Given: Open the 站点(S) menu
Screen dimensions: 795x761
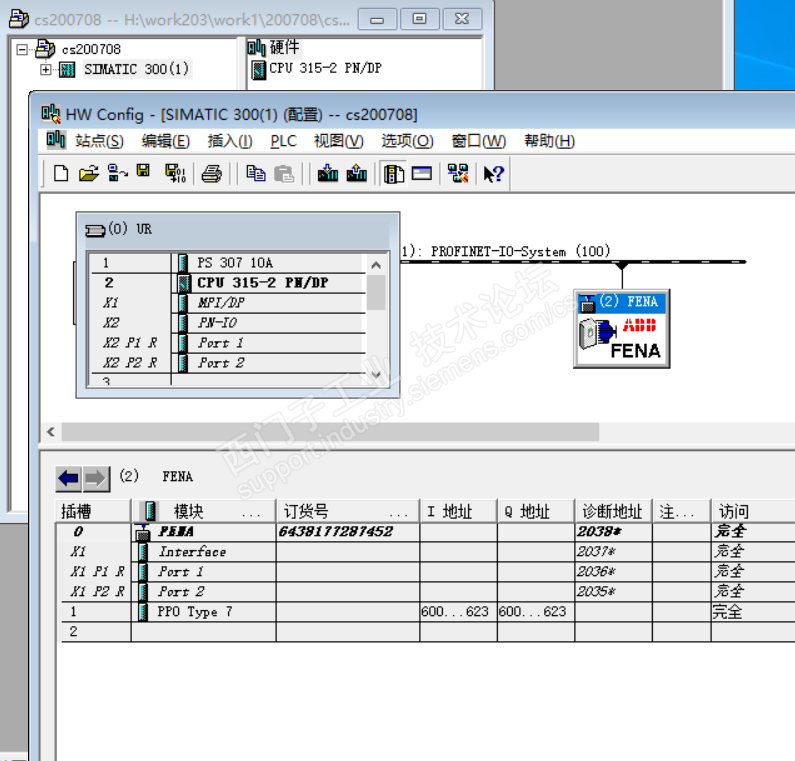Looking at the screenshot, I should [99, 141].
